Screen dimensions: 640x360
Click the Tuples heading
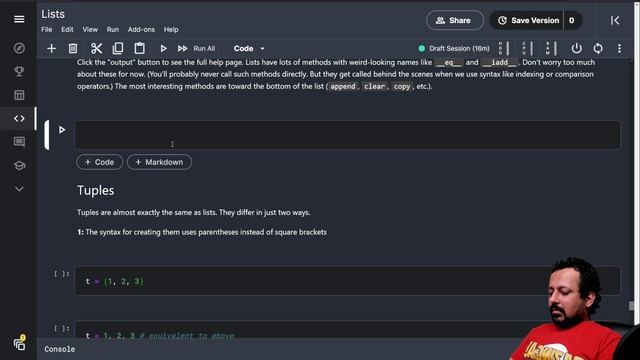click(x=96, y=191)
